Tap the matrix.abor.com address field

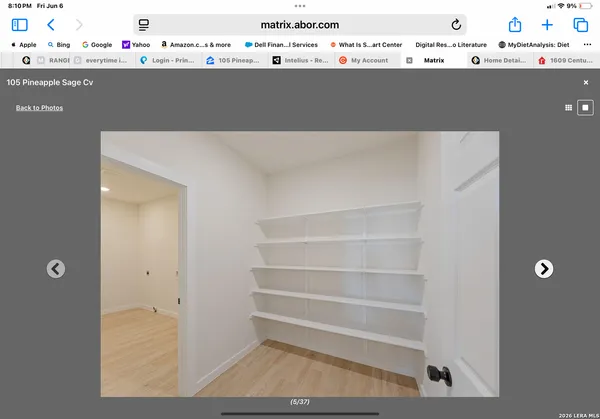coord(300,24)
